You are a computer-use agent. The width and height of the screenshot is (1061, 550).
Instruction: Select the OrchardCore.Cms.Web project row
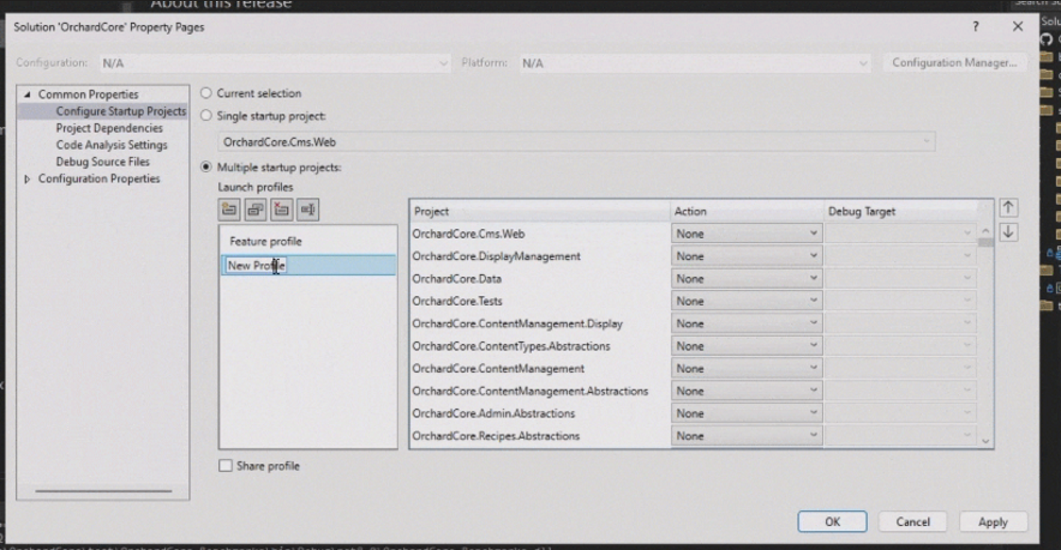[540, 233]
